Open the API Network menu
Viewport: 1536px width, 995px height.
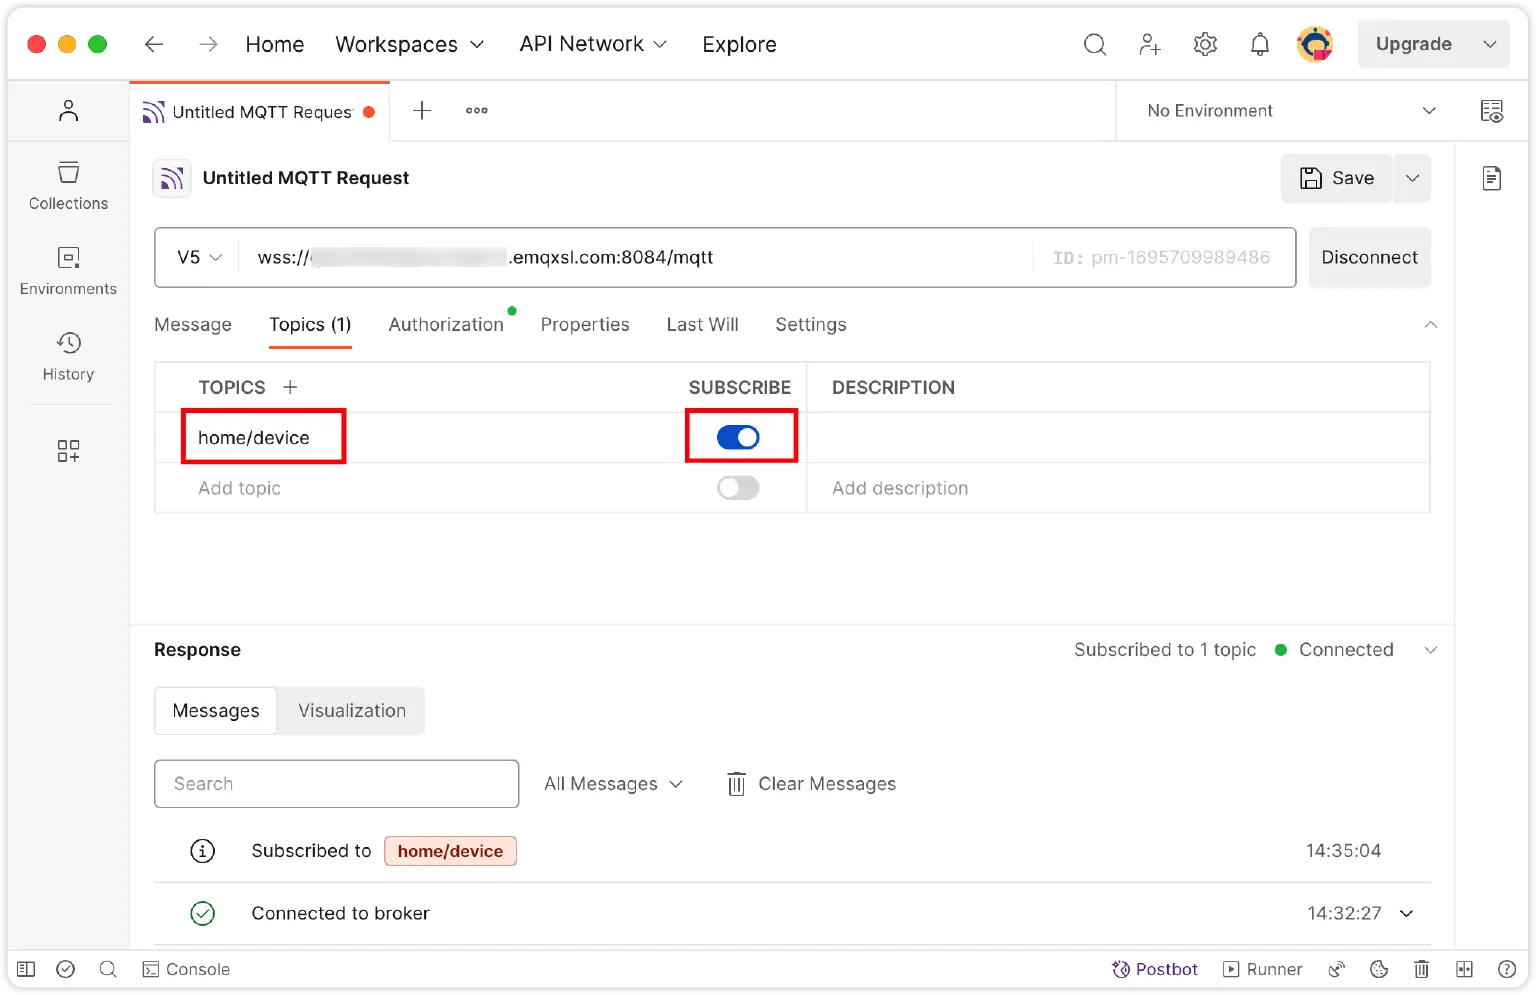pos(592,44)
